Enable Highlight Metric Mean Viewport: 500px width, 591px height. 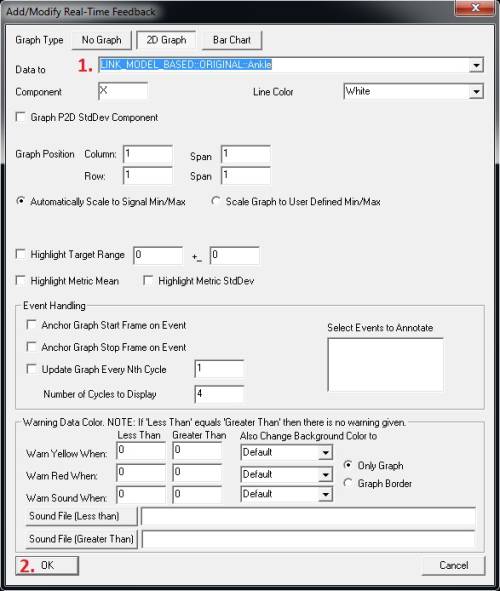click(21, 280)
